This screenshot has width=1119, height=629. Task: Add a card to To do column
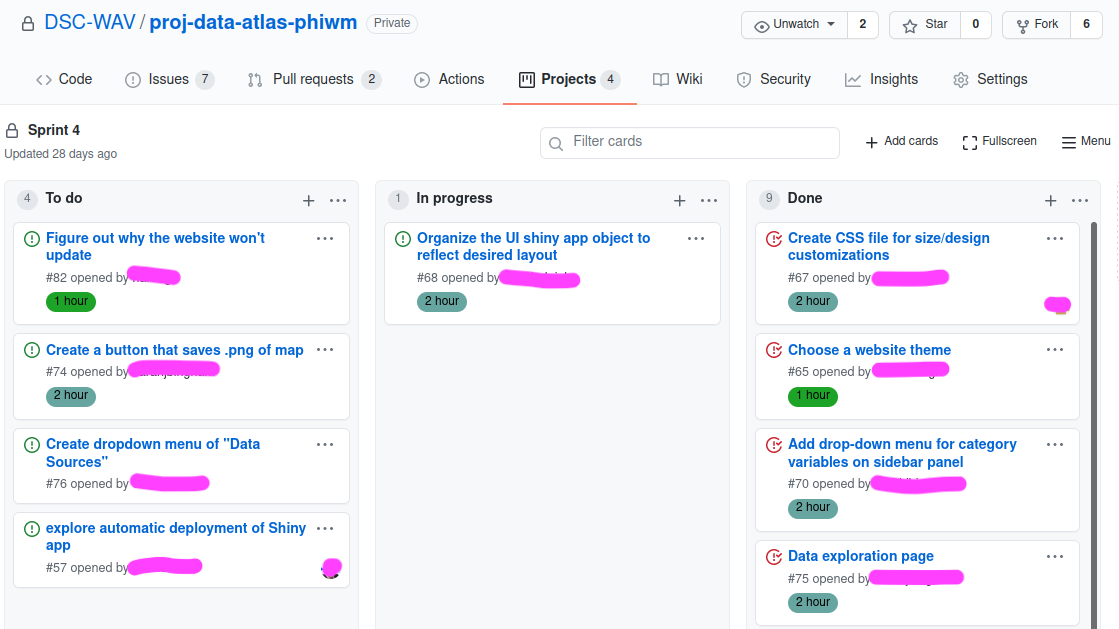click(309, 200)
